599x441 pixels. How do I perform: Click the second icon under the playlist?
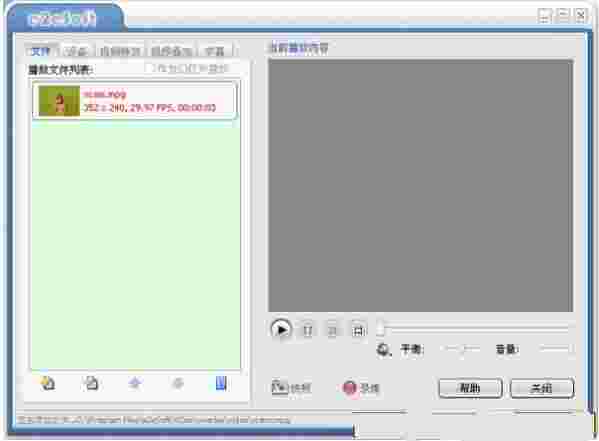tap(92, 383)
